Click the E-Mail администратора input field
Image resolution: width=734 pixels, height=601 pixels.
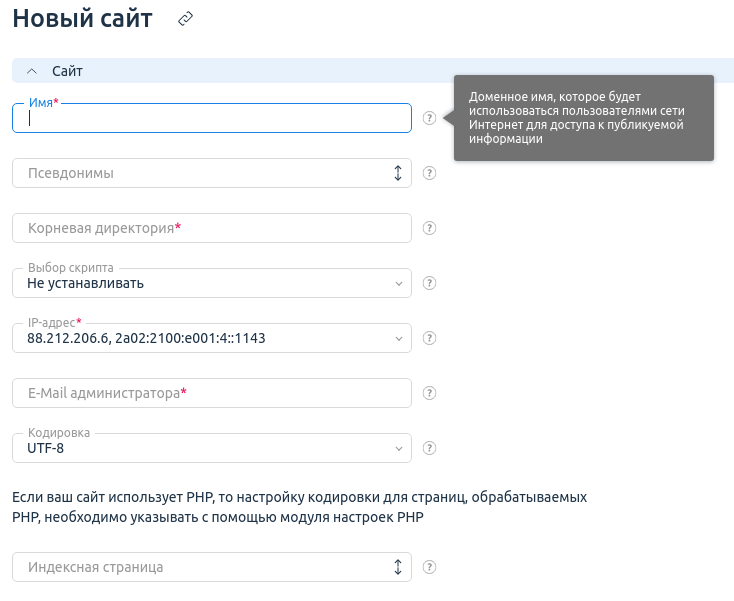tap(212, 393)
